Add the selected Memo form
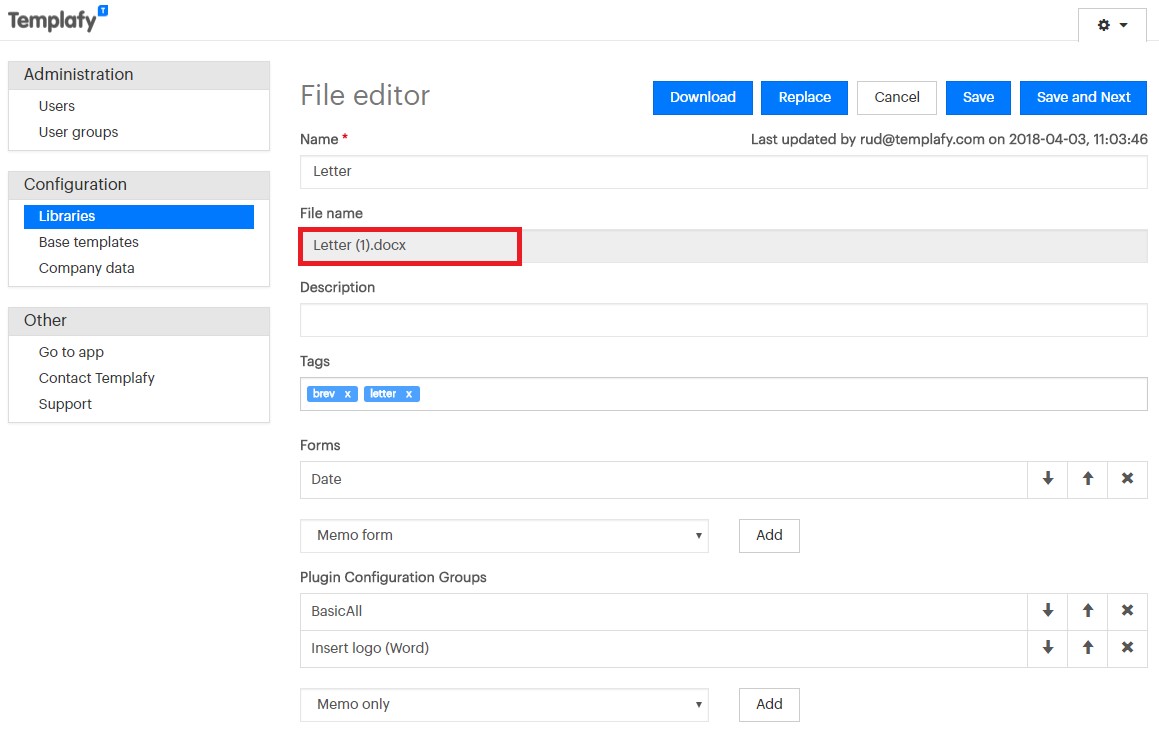1159x730 pixels. pos(769,536)
